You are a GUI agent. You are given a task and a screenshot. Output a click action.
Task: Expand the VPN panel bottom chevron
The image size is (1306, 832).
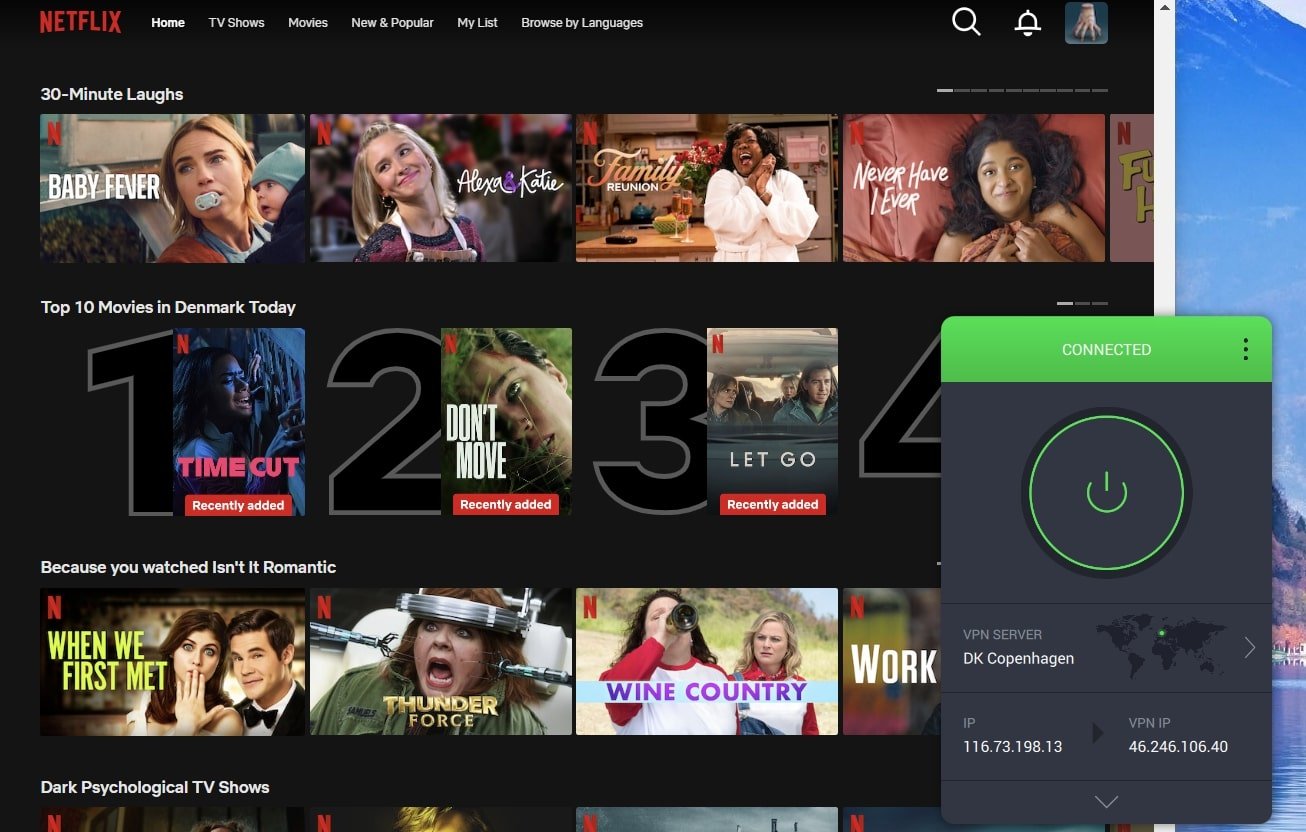pos(1106,801)
